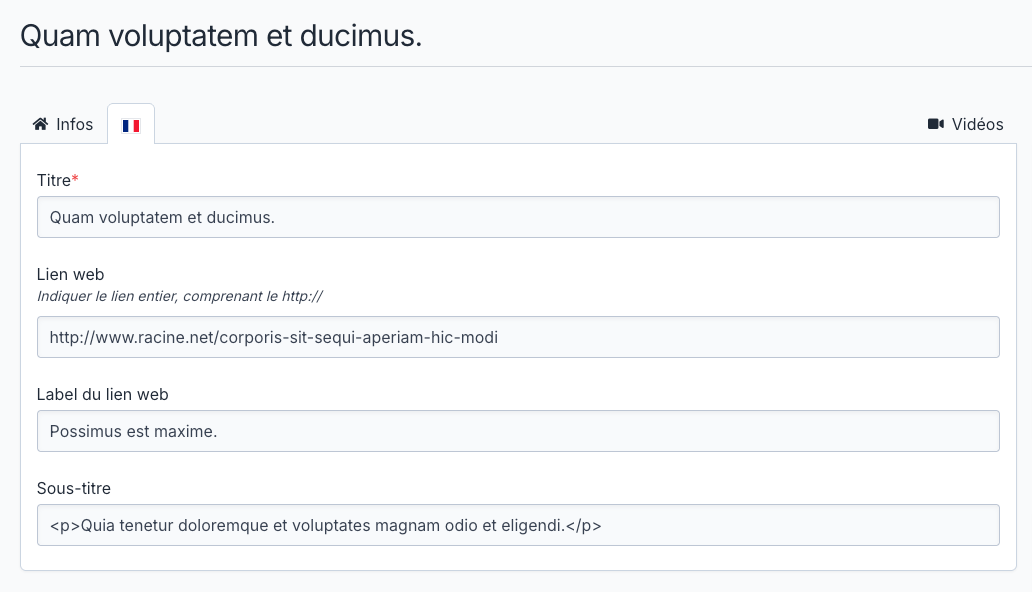Open the Vidéos tab
Screen dimensions: 1032x592
(966, 124)
